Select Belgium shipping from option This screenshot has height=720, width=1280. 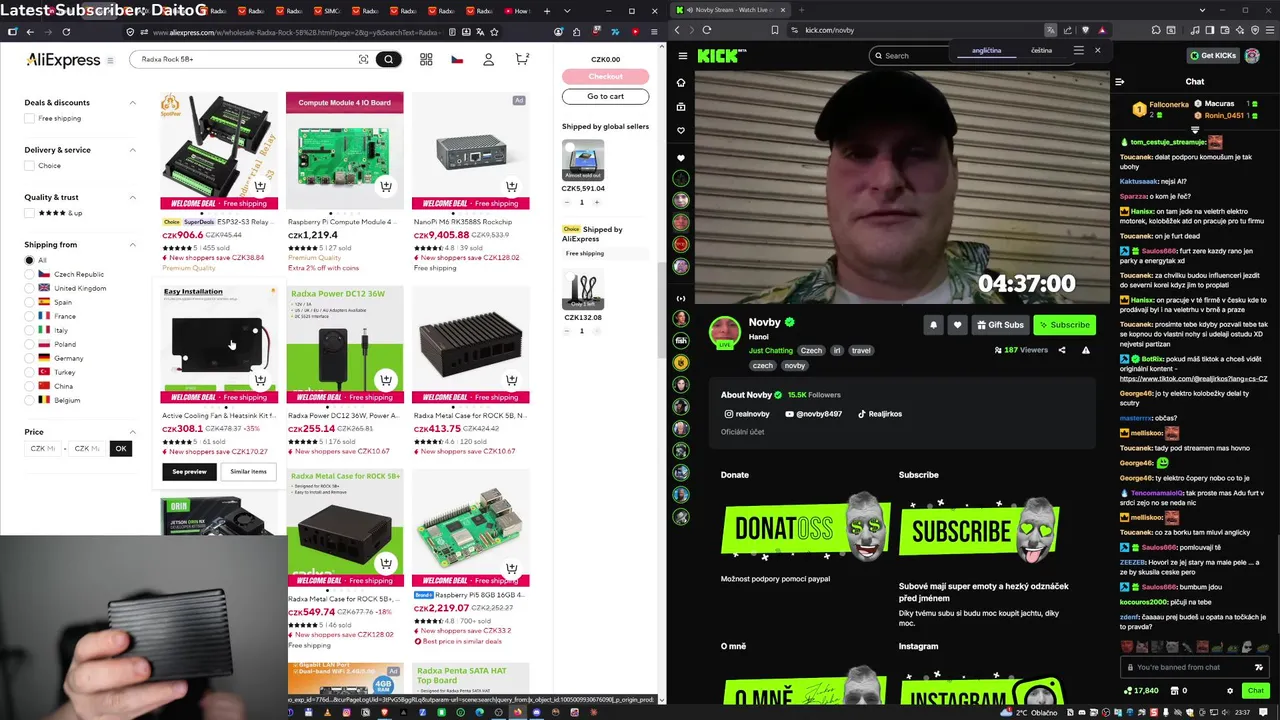point(30,400)
